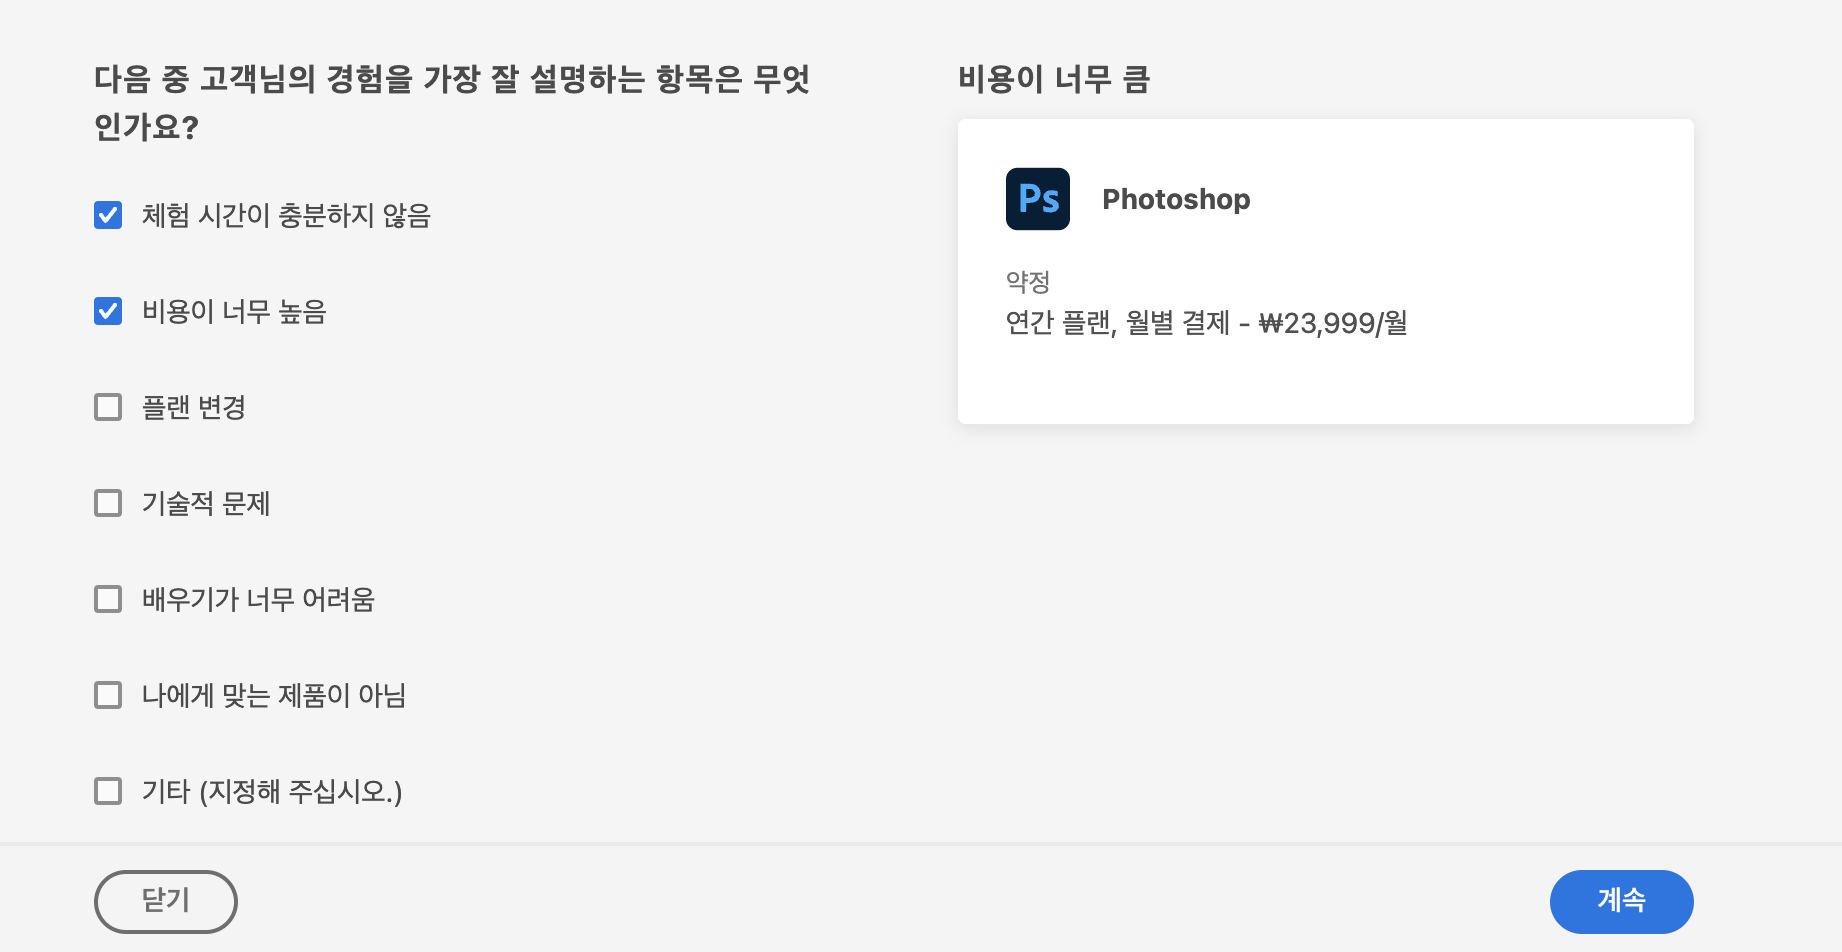This screenshot has height=952, width=1842.
Task: Tick the 기술적 문제 checkbox
Action: pos(108,503)
